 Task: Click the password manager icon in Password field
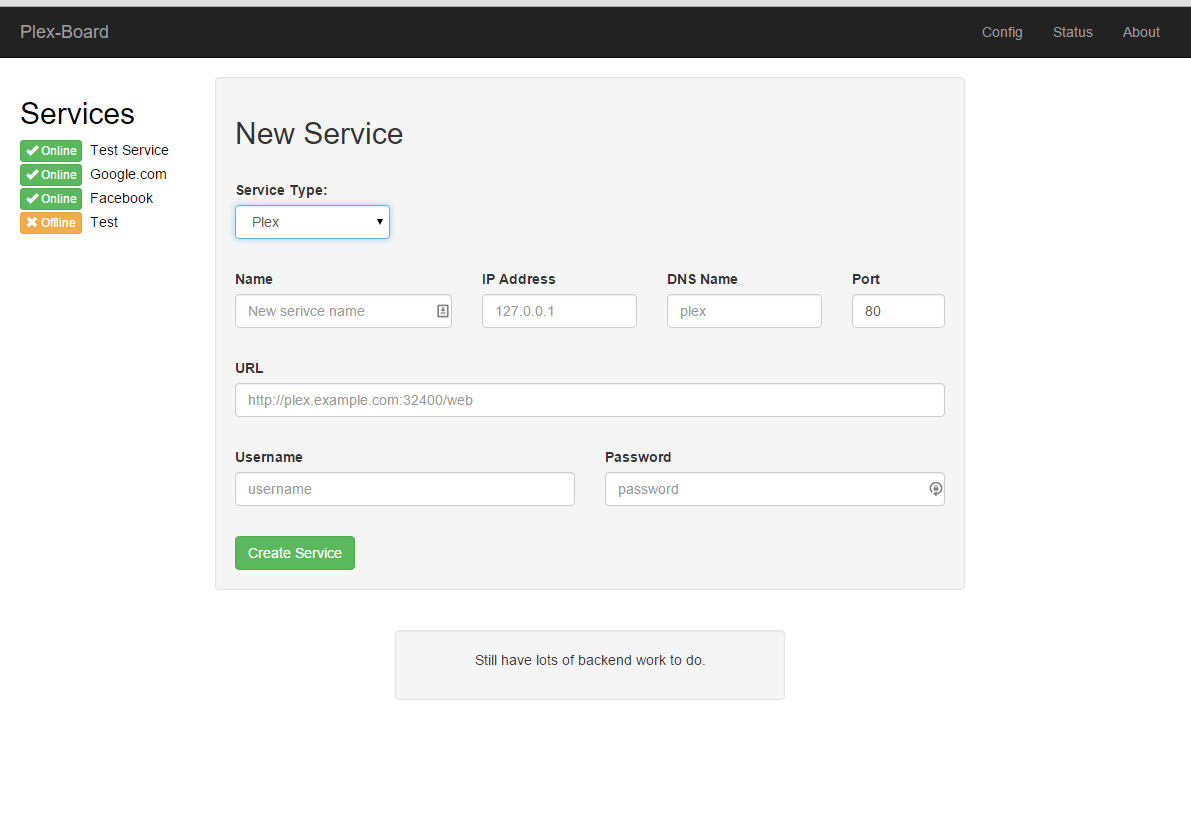click(x=936, y=489)
